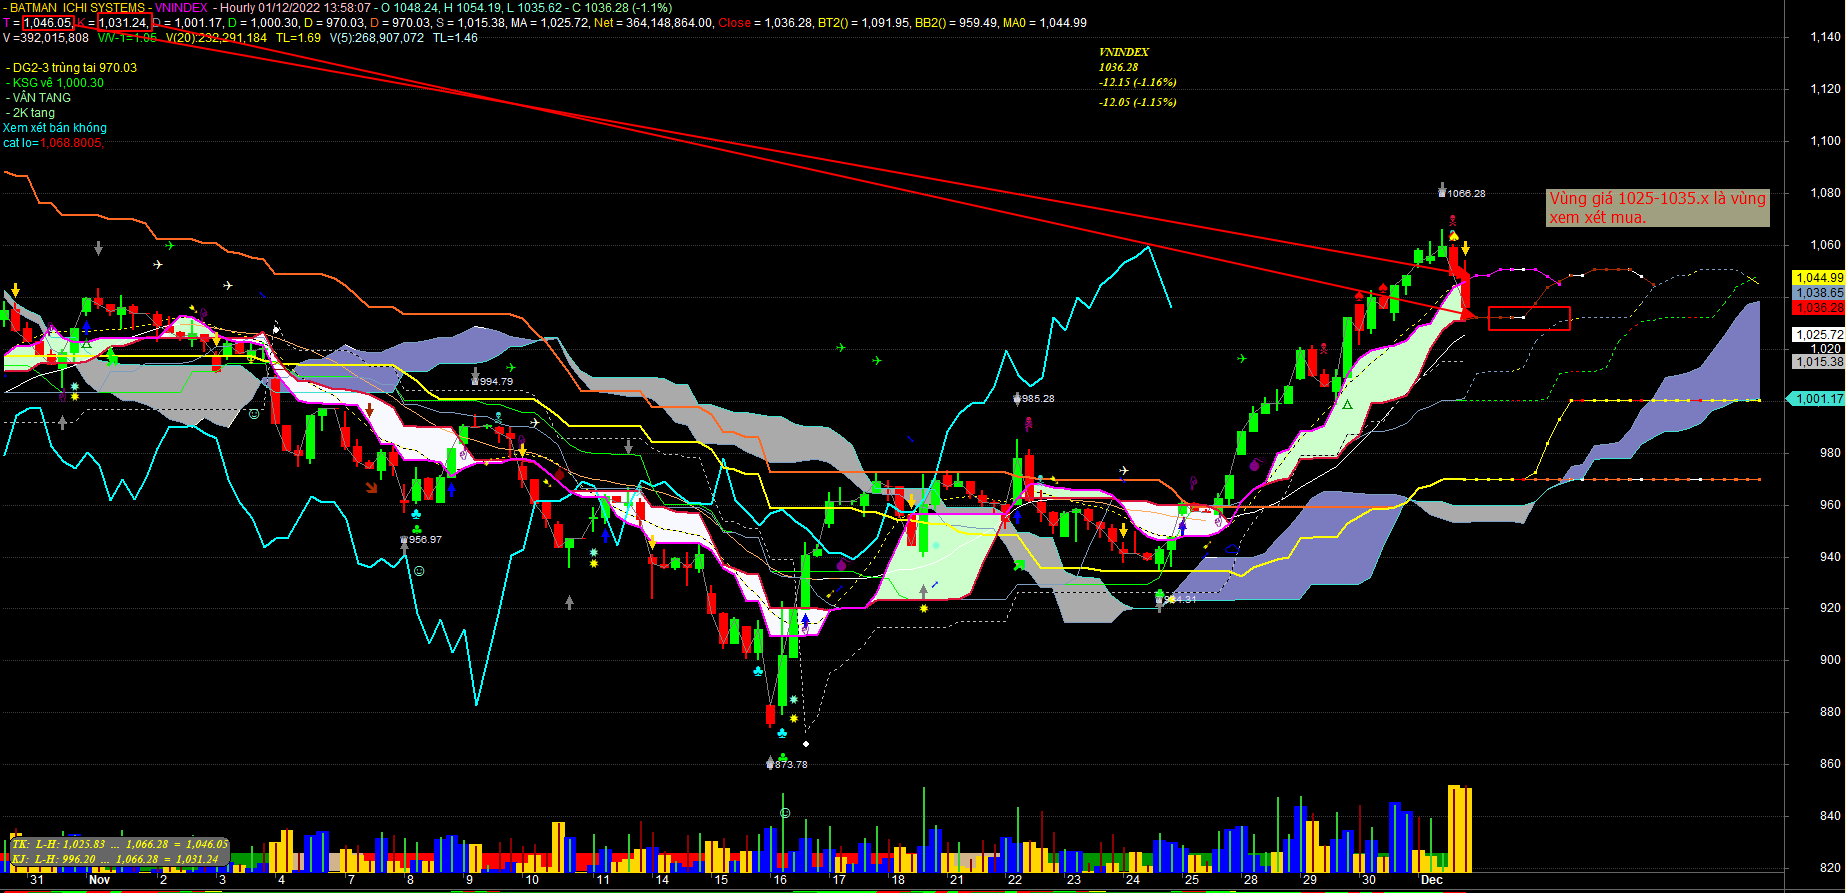
Task: Click the gray 1,015.38 price-axis tag
Action: tap(1819, 362)
